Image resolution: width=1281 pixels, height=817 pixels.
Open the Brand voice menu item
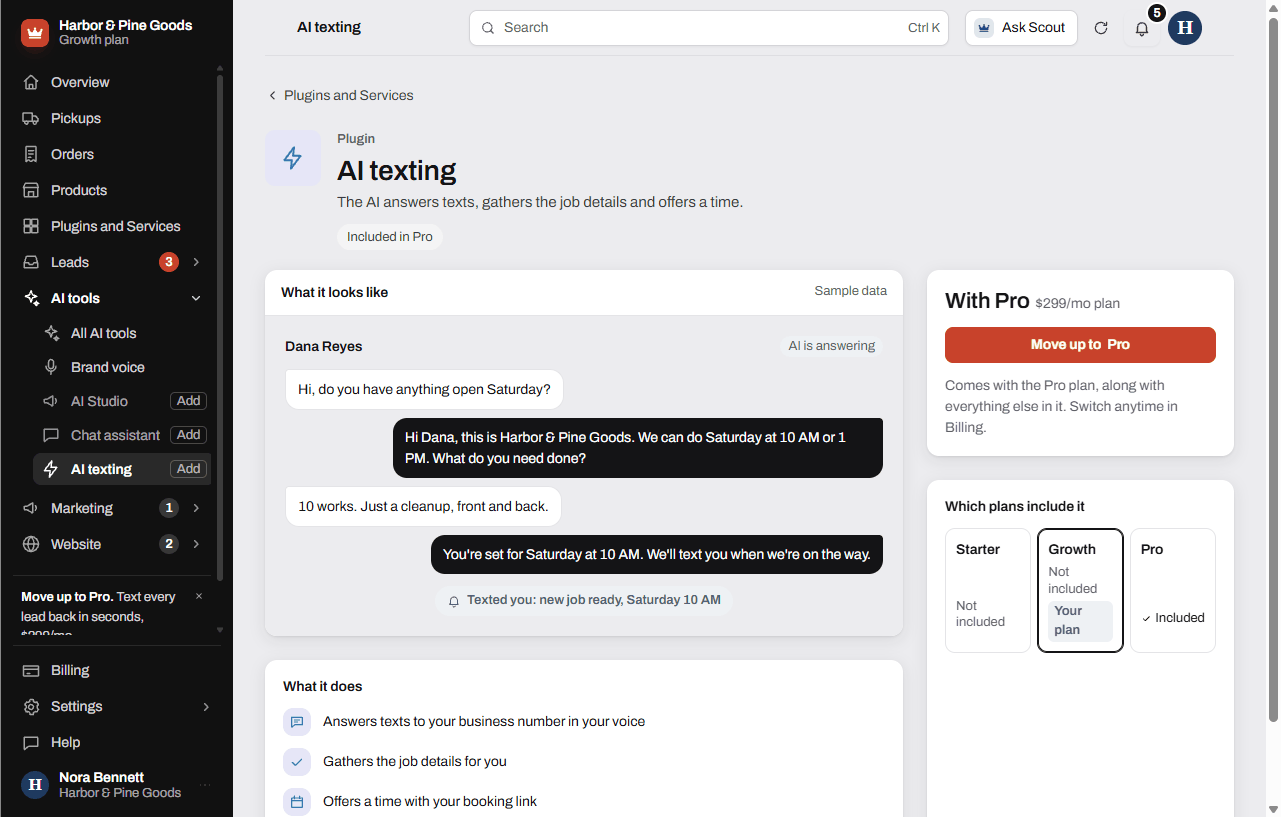tap(122, 367)
